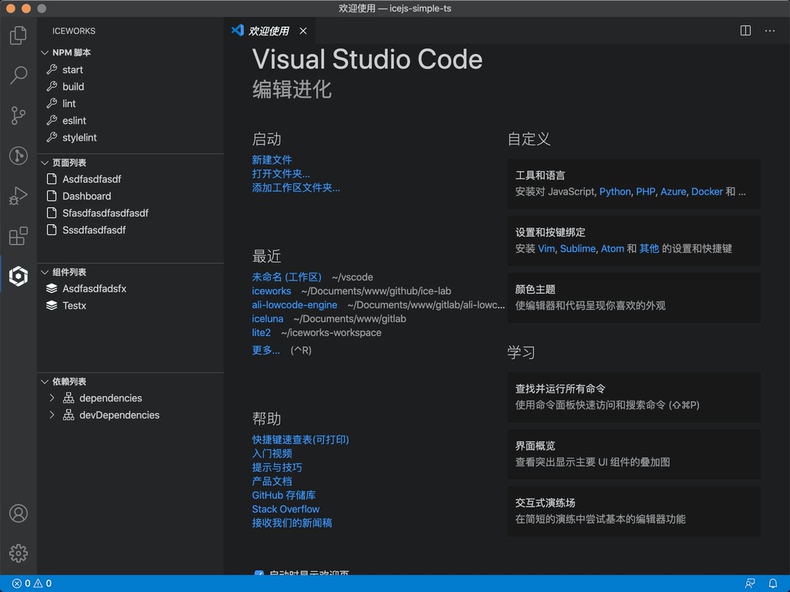Viewport: 790px width, 592px height.
Task: Toggle show welcome page on startup checkbox
Action: (259, 573)
